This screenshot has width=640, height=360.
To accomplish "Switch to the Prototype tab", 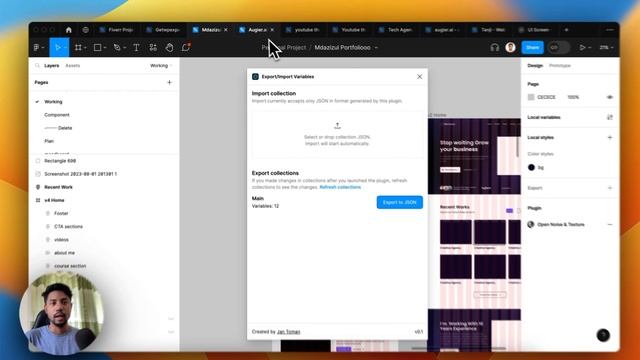I will [x=560, y=66].
